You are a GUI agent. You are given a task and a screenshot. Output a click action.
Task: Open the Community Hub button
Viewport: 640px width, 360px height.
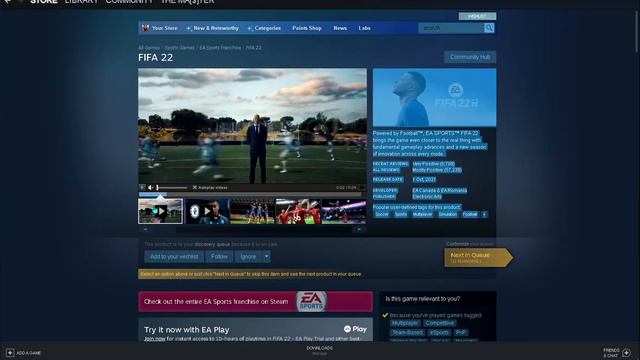pos(470,57)
